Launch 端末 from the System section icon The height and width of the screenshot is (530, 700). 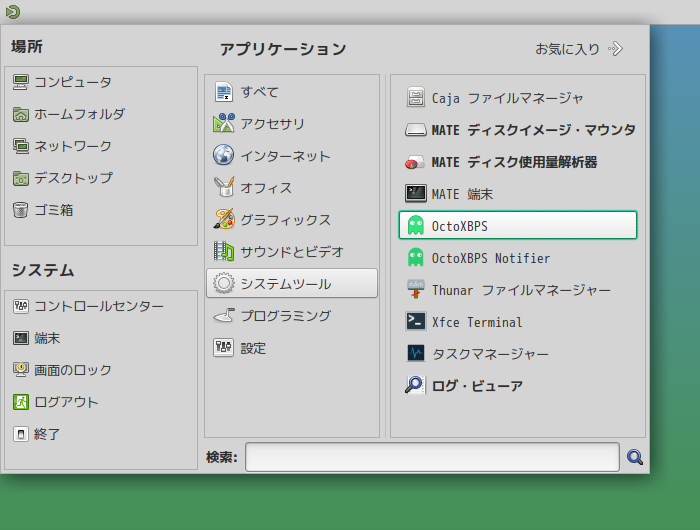[21, 338]
